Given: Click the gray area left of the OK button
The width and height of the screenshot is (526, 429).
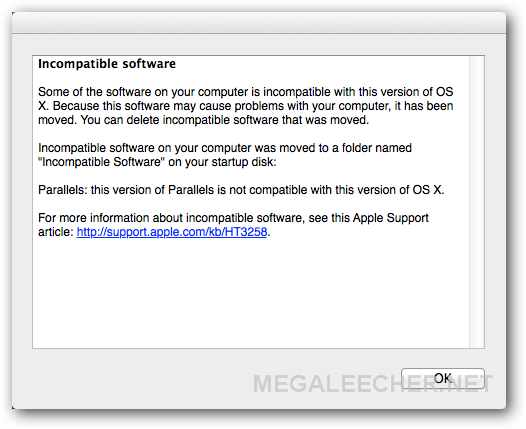Looking at the screenshot, I should pos(201,378).
